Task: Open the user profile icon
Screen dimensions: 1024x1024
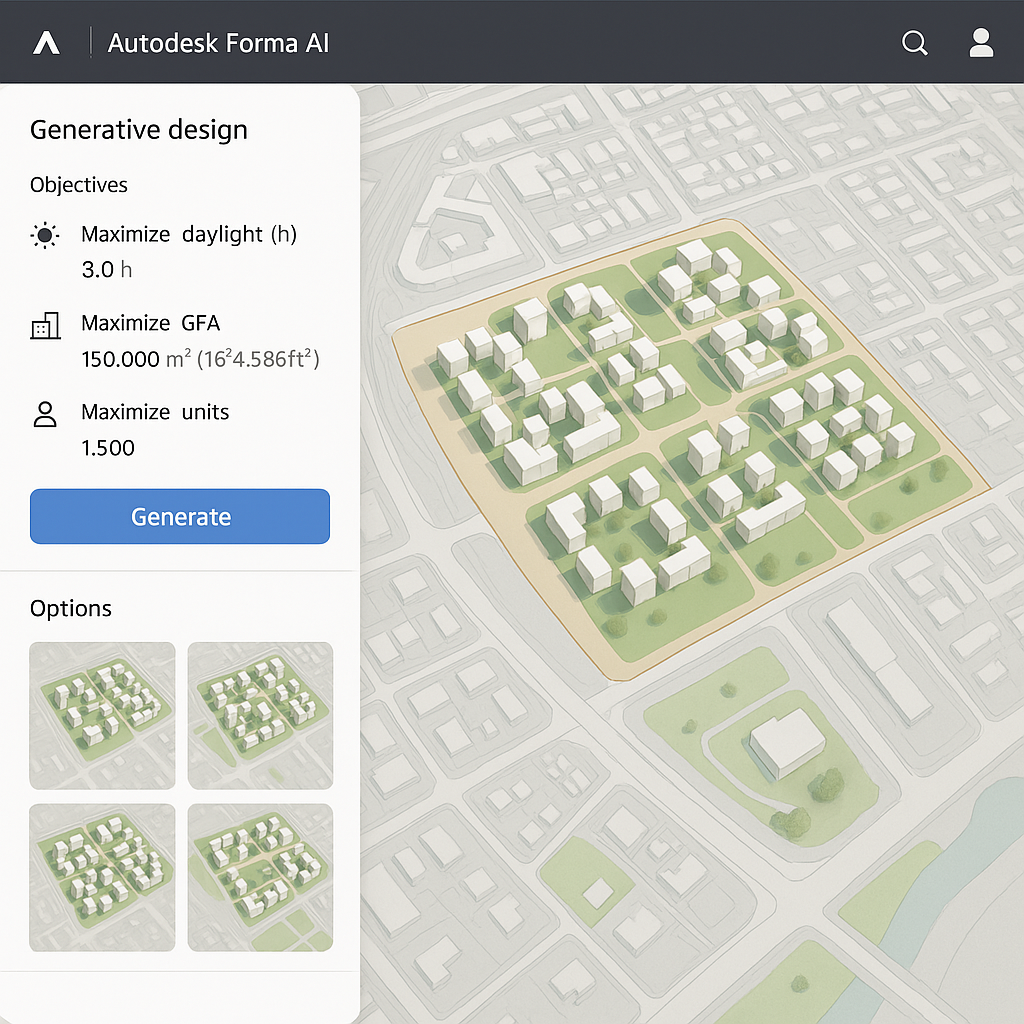Action: 981,42
